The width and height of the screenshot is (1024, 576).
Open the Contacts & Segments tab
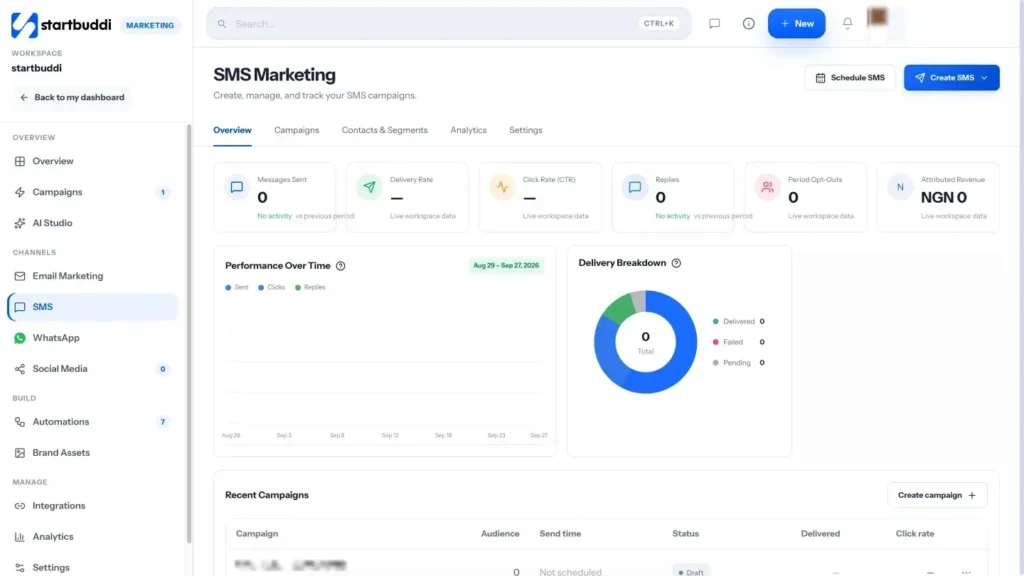click(385, 130)
